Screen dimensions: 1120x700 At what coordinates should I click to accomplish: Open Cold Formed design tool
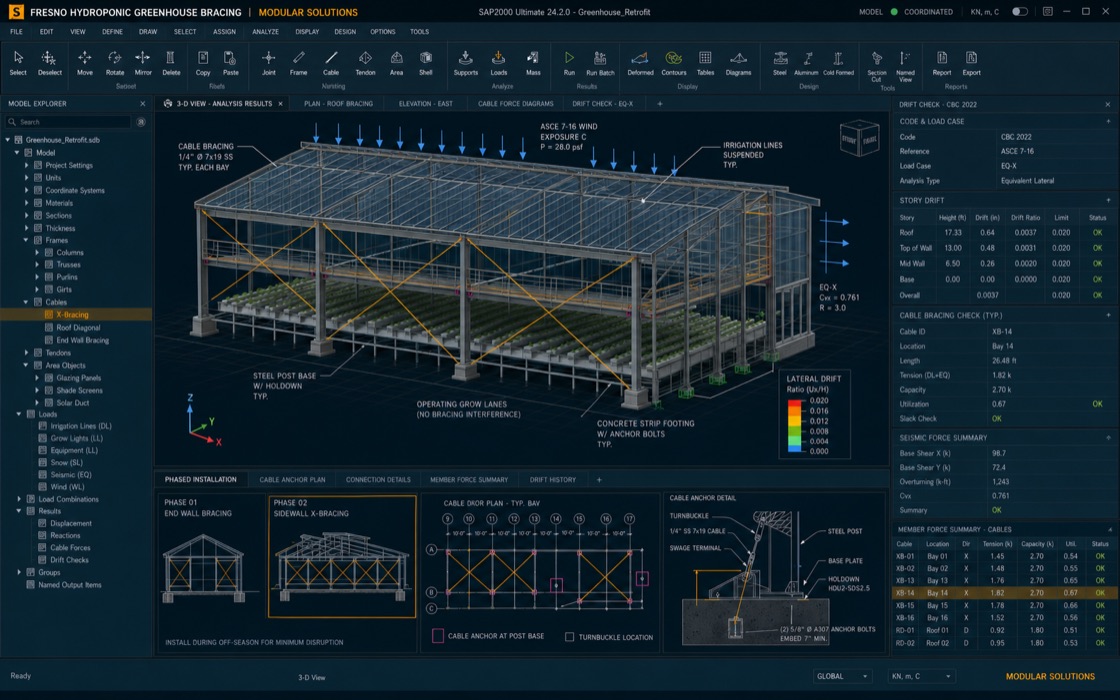tap(838, 63)
